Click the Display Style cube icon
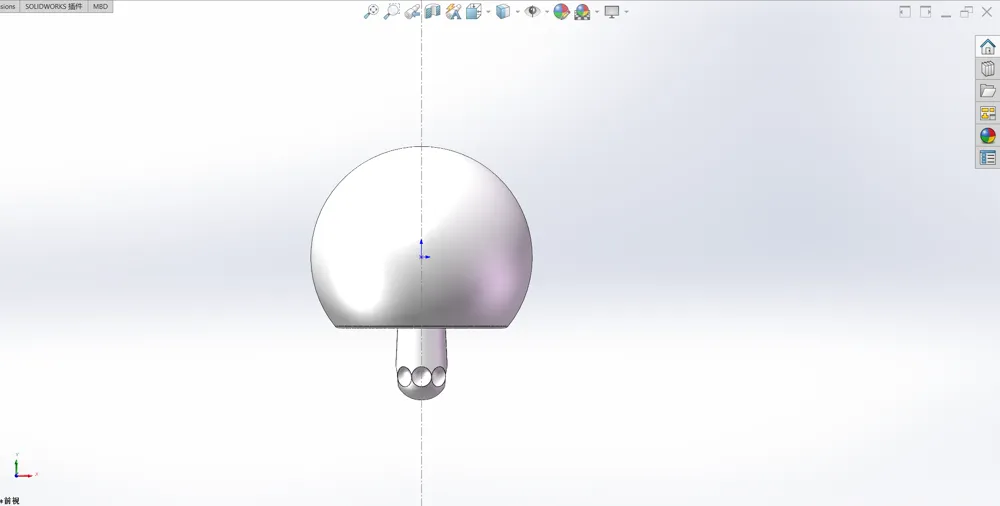 coord(503,12)
